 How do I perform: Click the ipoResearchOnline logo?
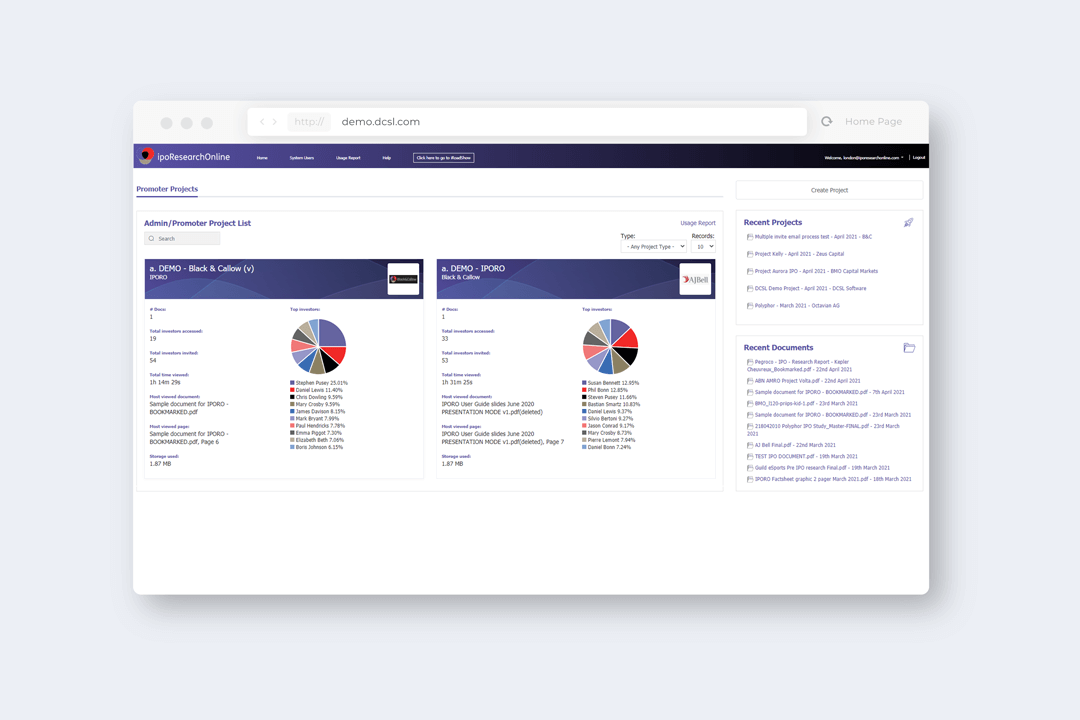pyautogui.click(x=185, y=156)
